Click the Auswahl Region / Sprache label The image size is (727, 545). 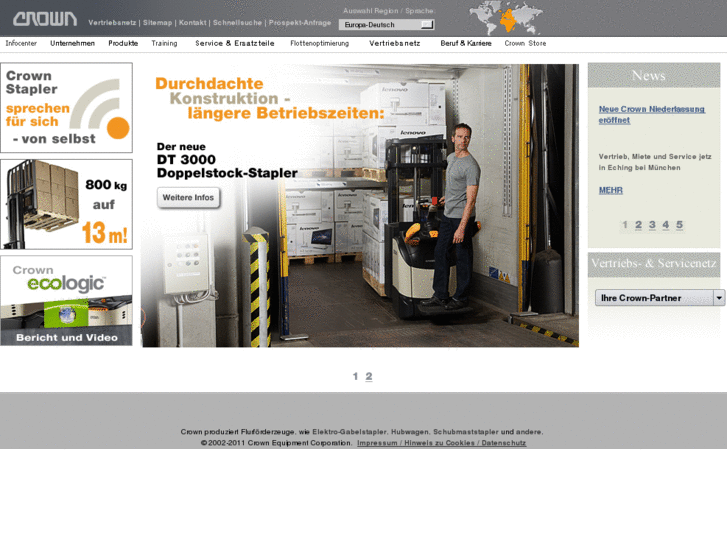point(389,11)
